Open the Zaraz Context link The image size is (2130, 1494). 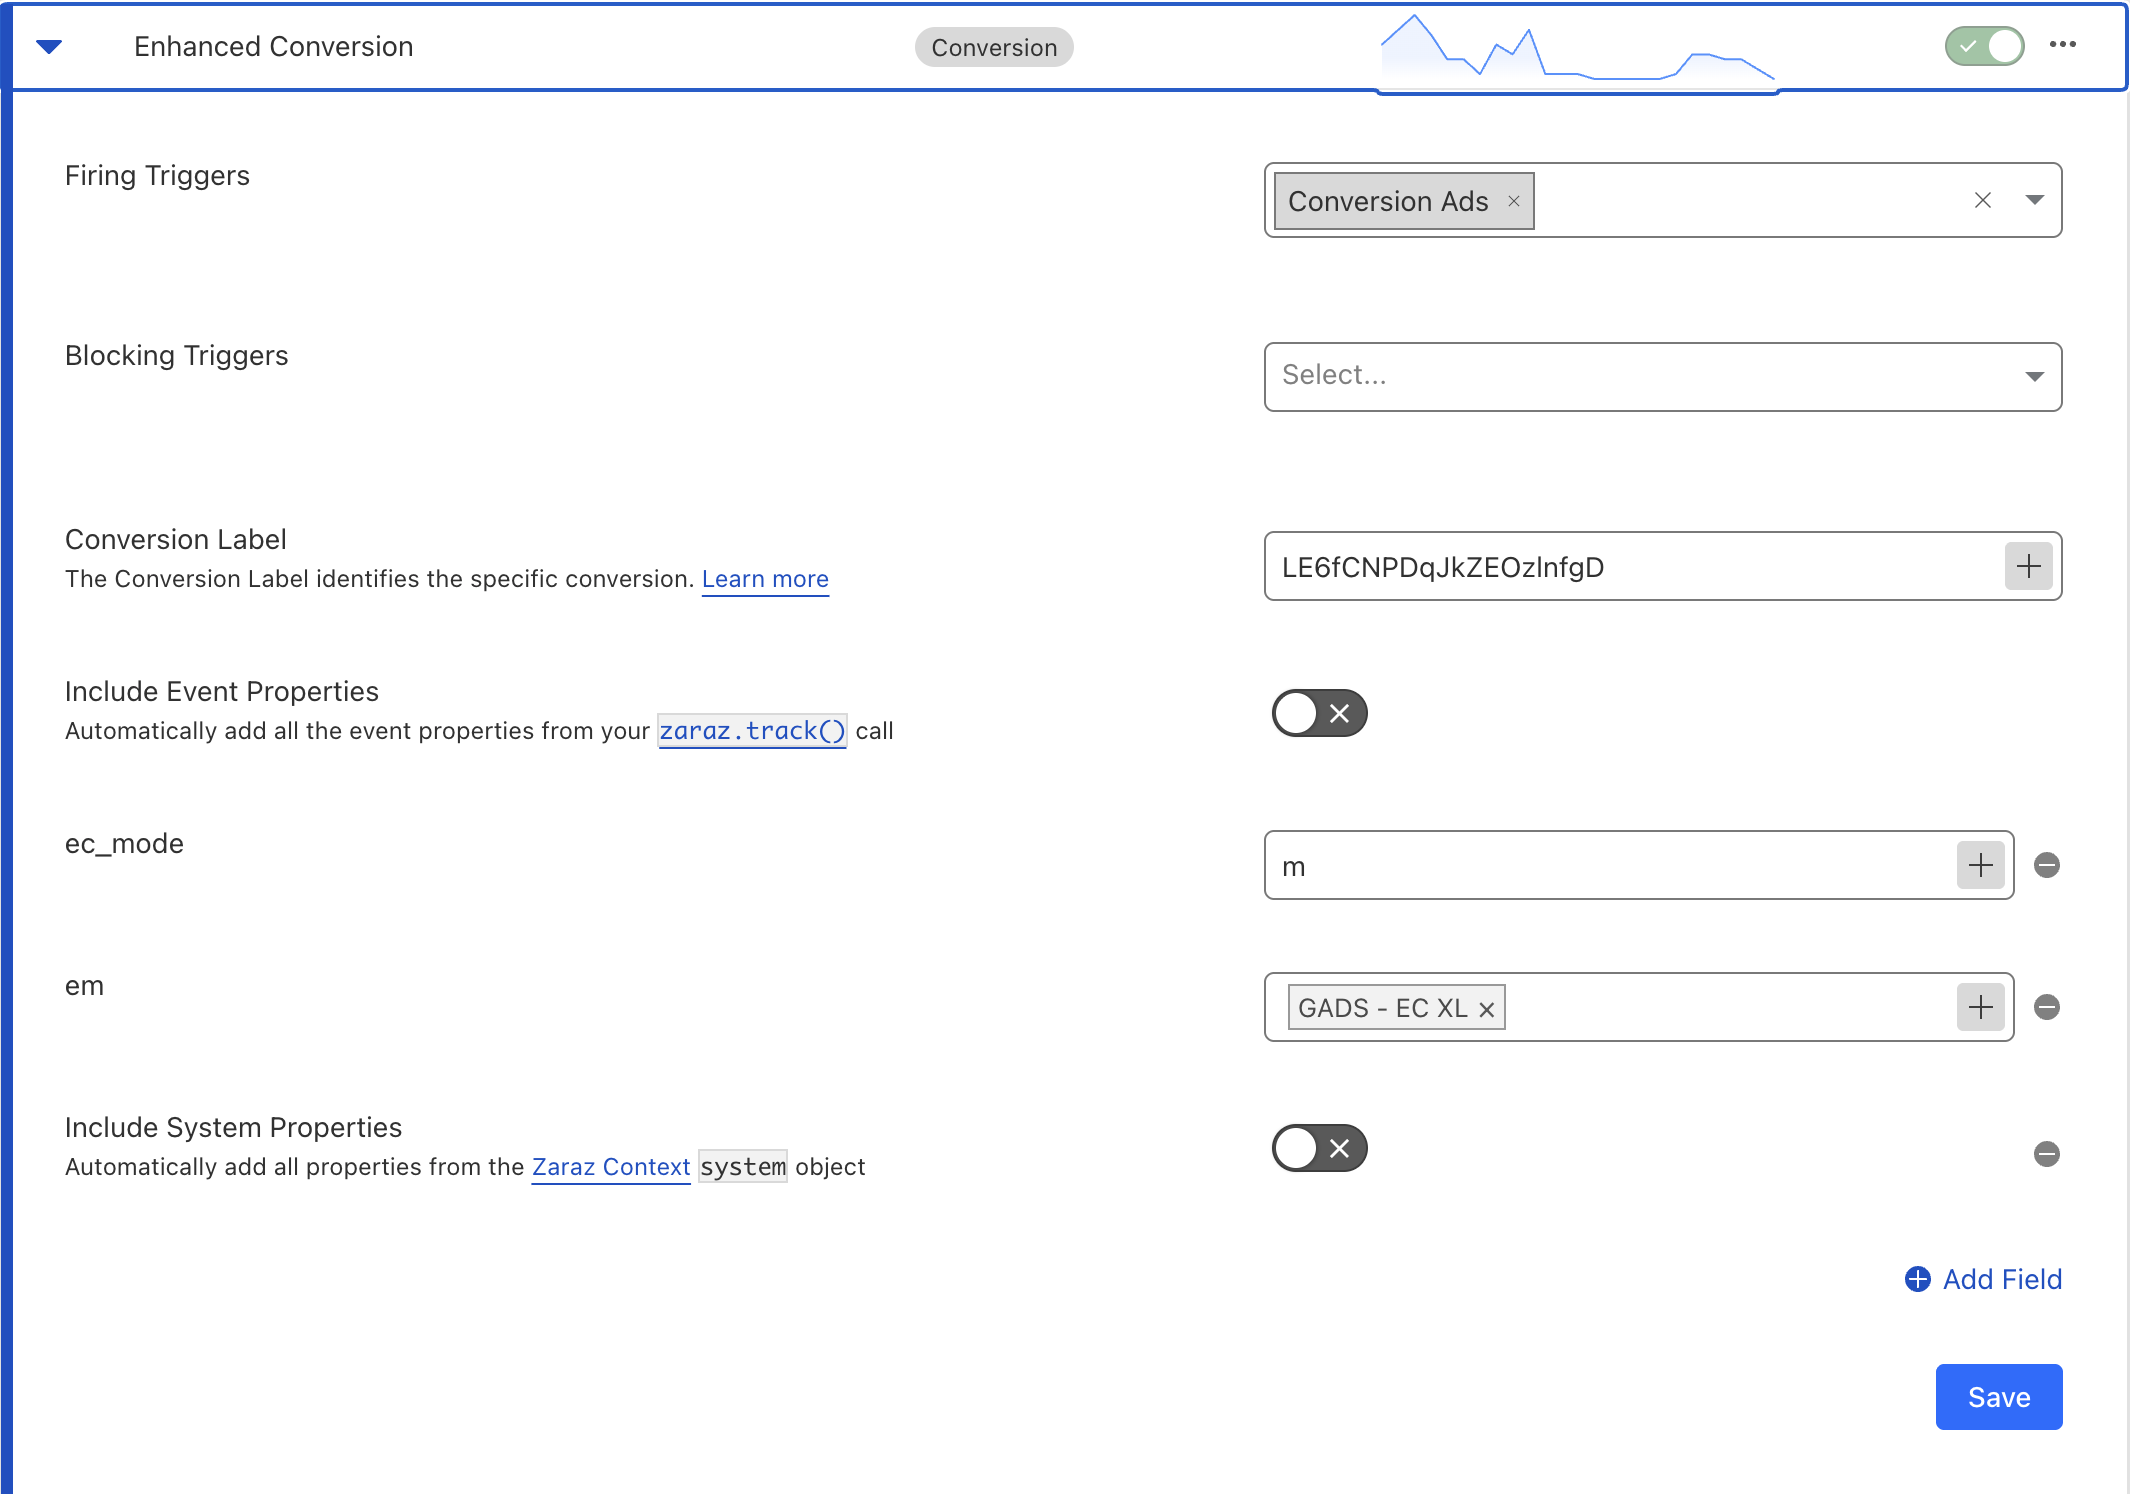pos(610,1167)
